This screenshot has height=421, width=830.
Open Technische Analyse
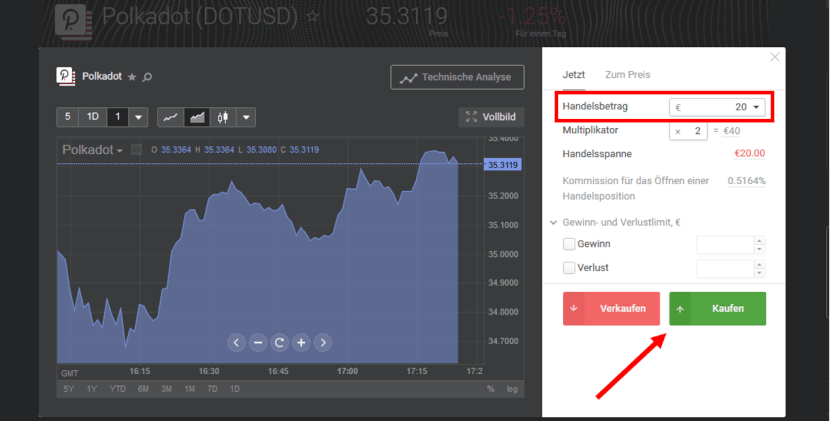(457, 77)
